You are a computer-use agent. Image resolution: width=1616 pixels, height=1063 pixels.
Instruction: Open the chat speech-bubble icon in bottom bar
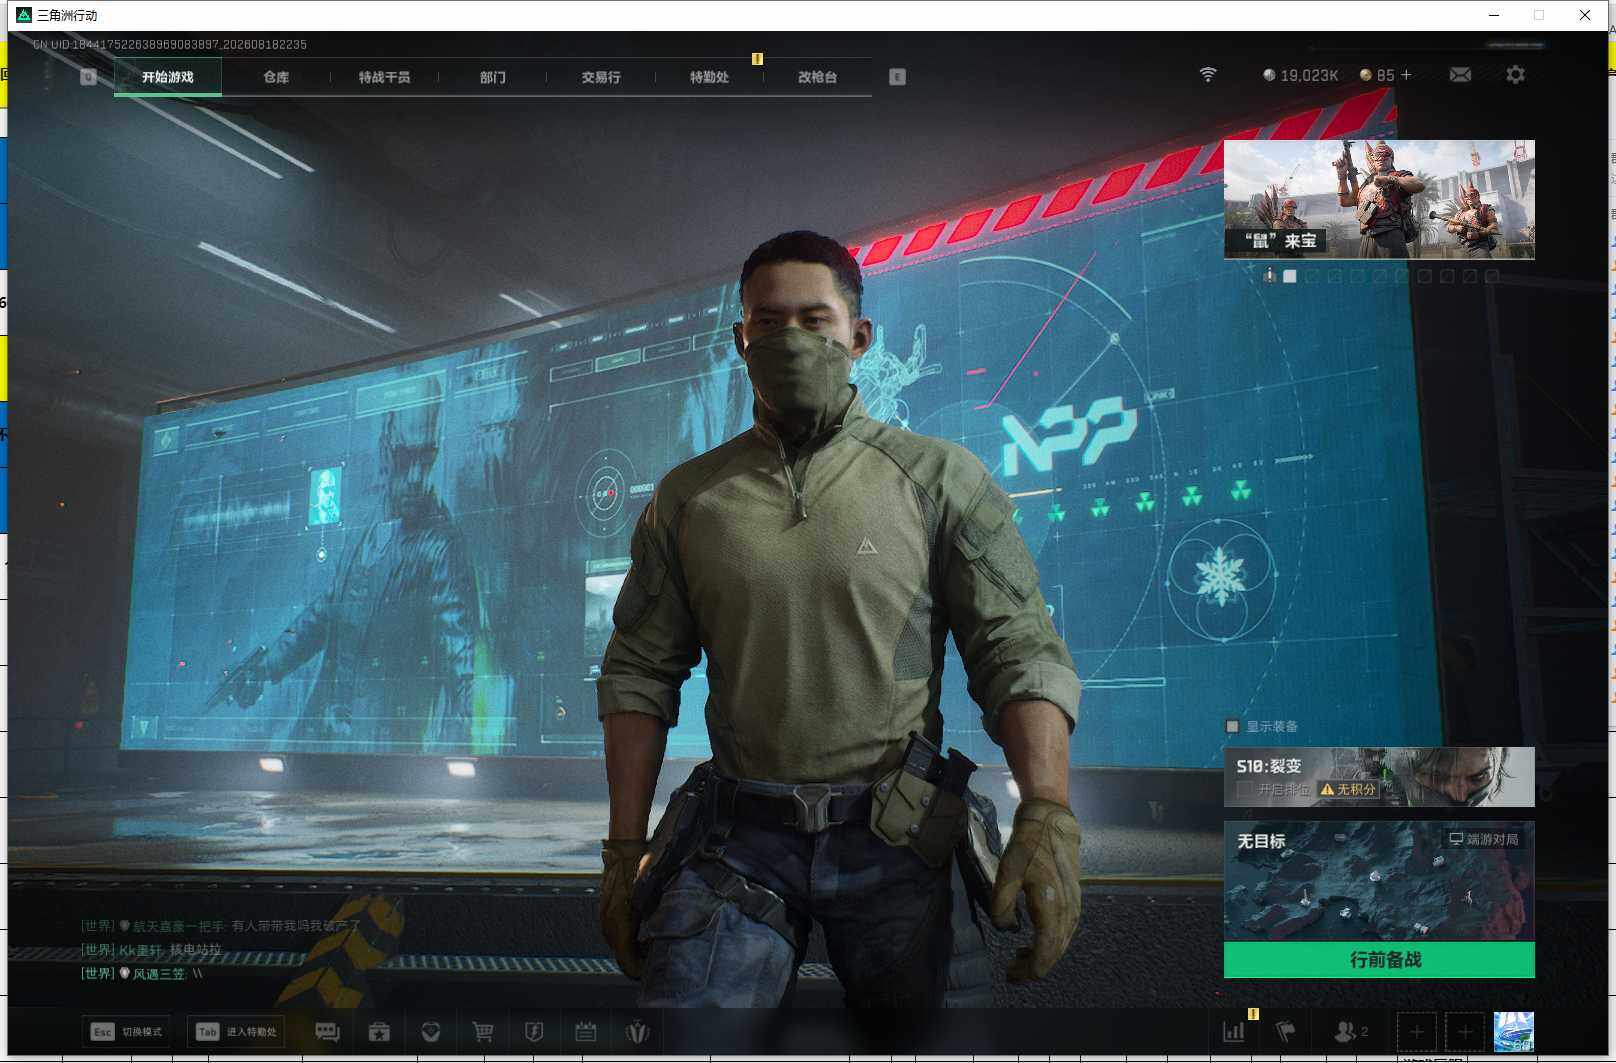click(327, 1032)
